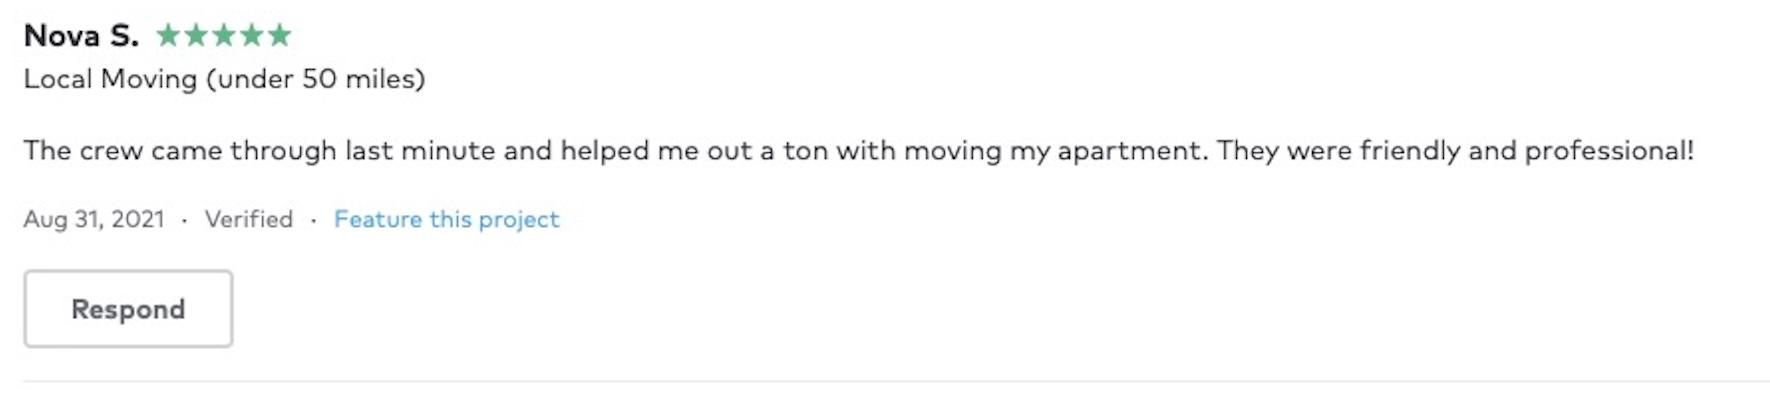The image size is (1770, 404).
Task: Click the first green rating star
Action: [168, 36]
